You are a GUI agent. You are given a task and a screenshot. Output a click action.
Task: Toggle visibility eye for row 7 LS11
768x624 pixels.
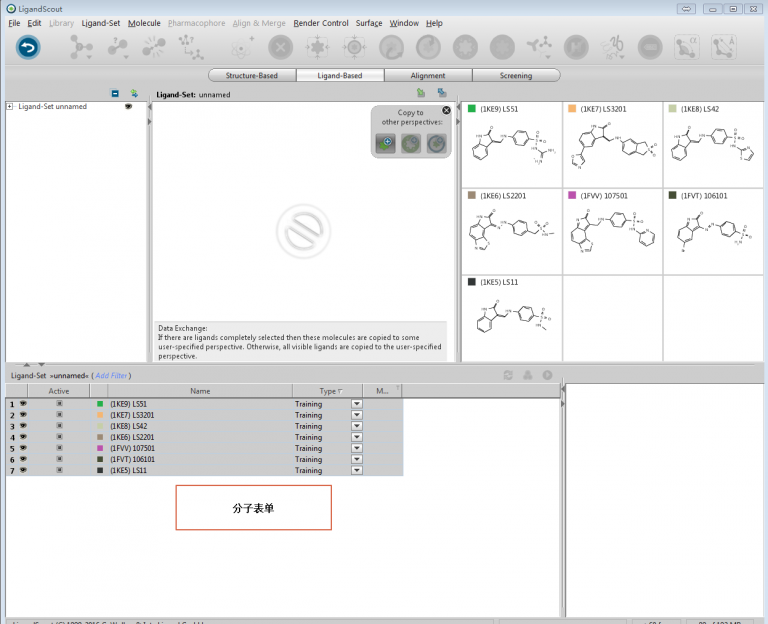click(22, 470)
